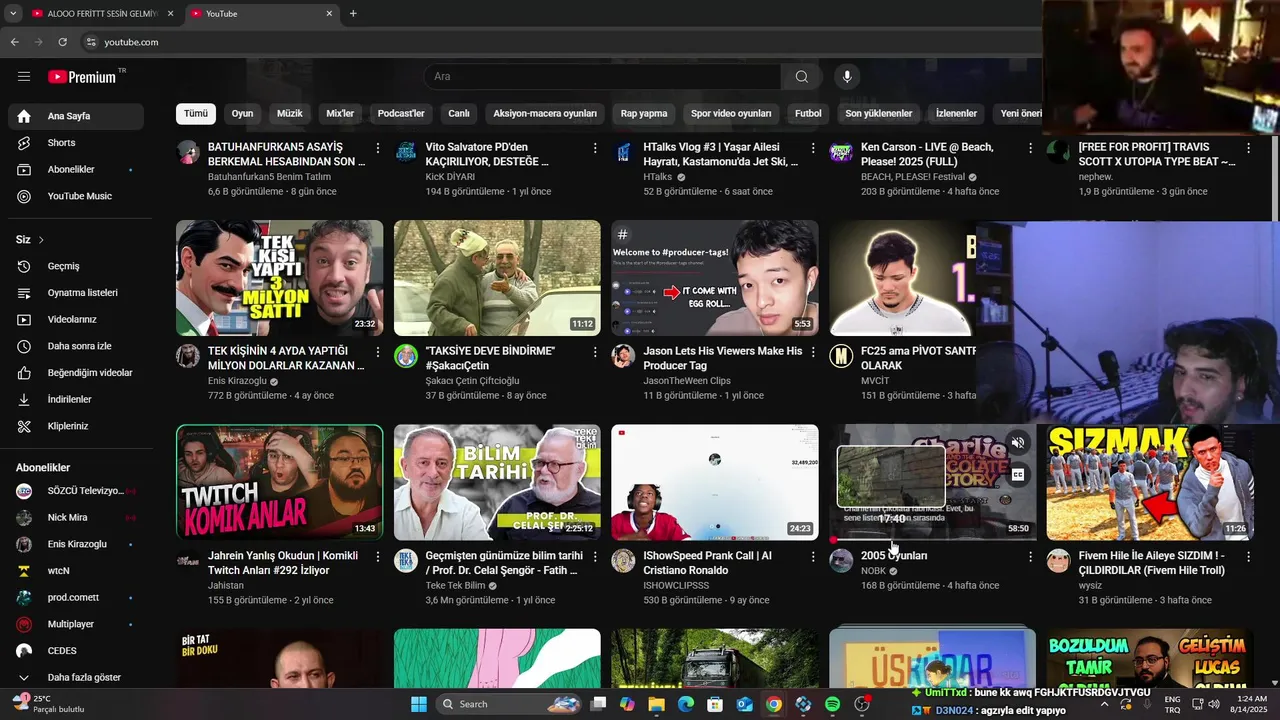1280x720 pixels.
Task: Click the search magnifier button
Action: pos(801,77)
